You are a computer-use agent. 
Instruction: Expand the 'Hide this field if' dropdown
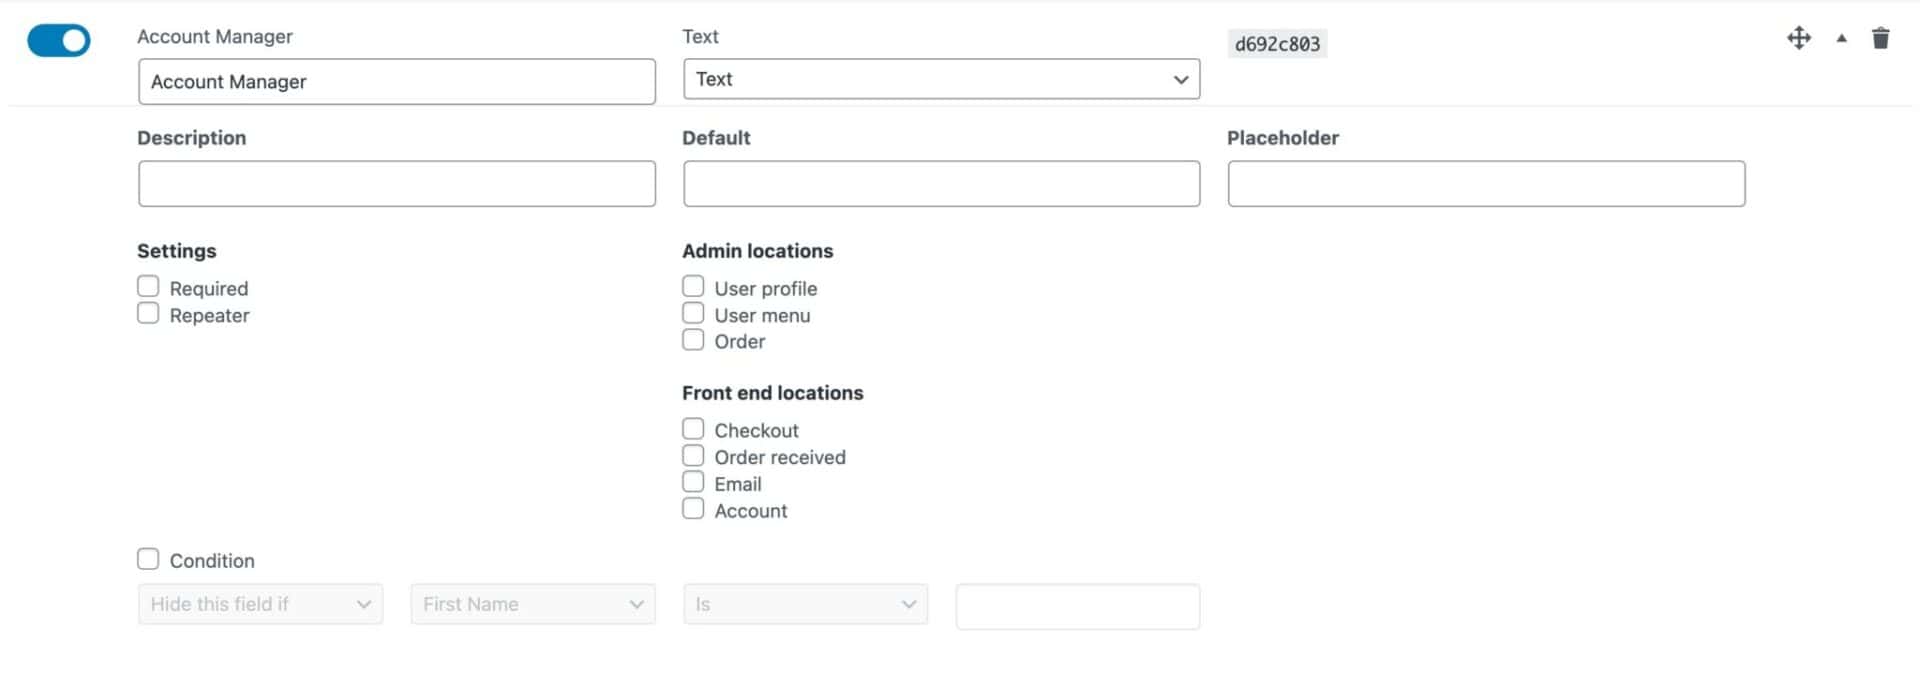coord(260,604)
